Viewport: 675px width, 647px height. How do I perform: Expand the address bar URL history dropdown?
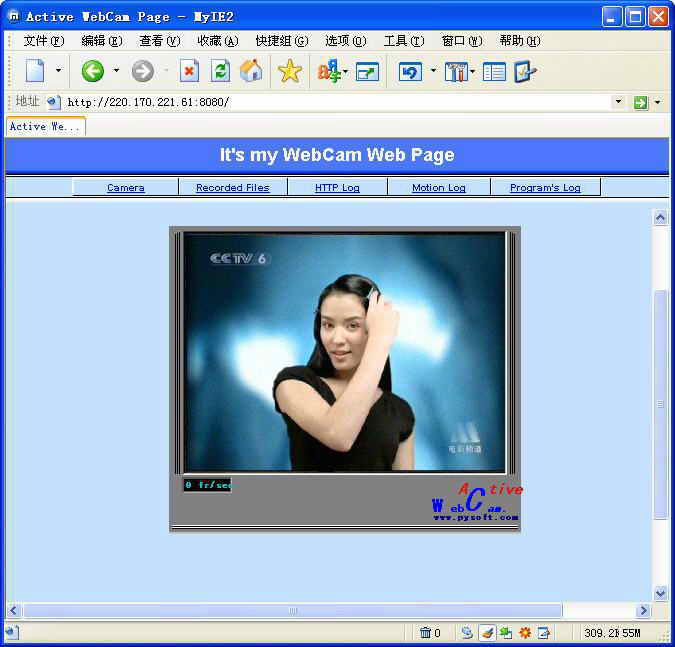[x=617, y=102]
